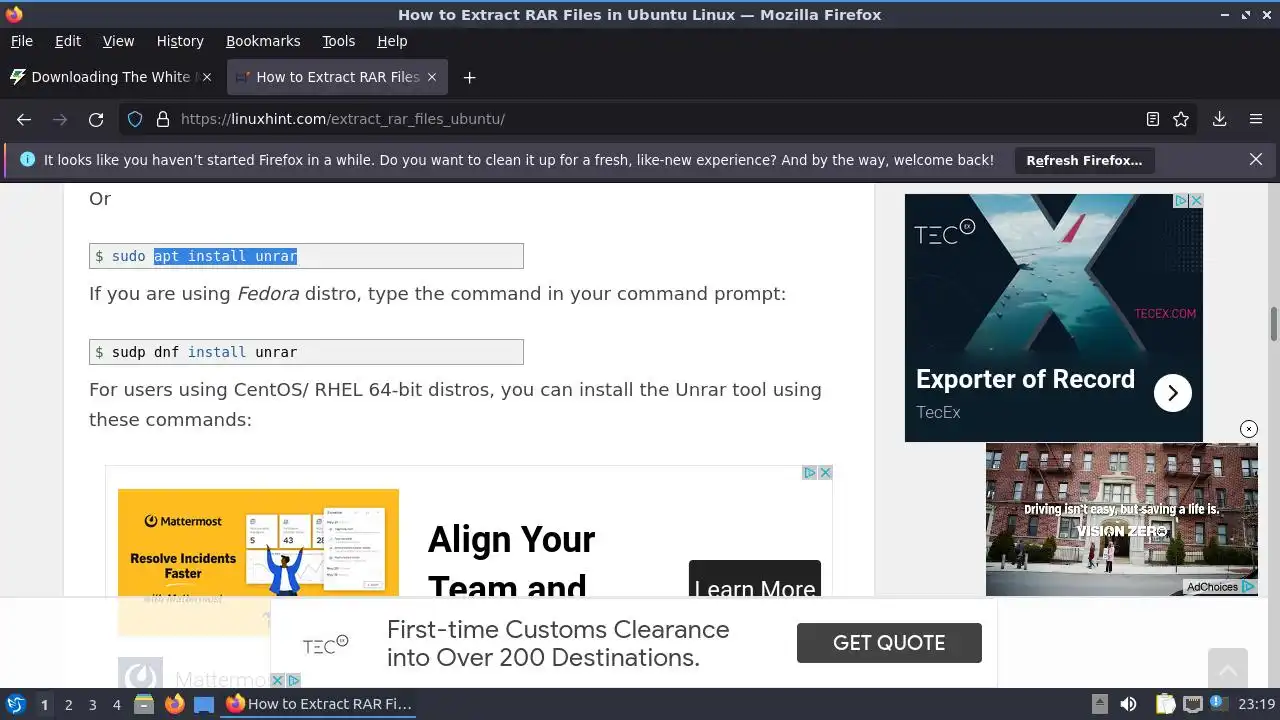Click 'Exporter of Record' ad headline
The image size is (1280, 720).
click(x=1025, y=379)
